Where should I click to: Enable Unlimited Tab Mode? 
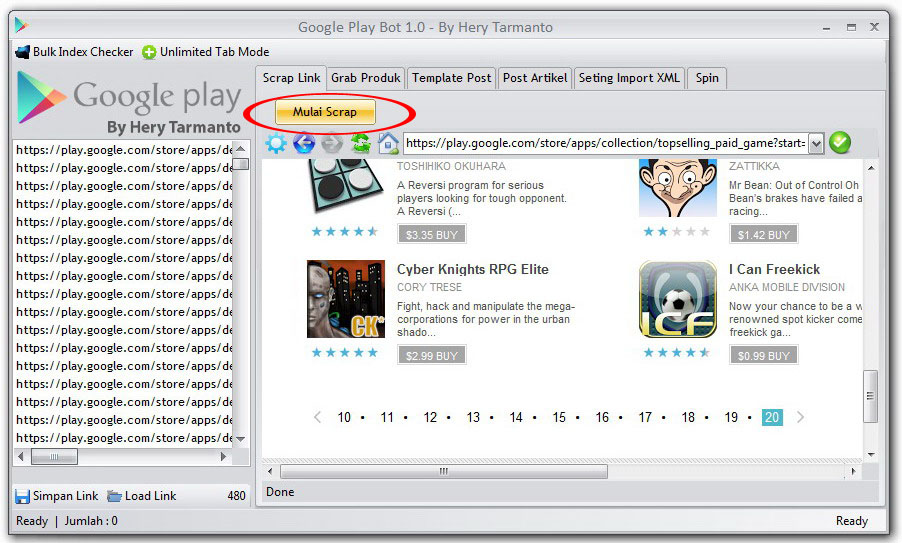point(206,52)
